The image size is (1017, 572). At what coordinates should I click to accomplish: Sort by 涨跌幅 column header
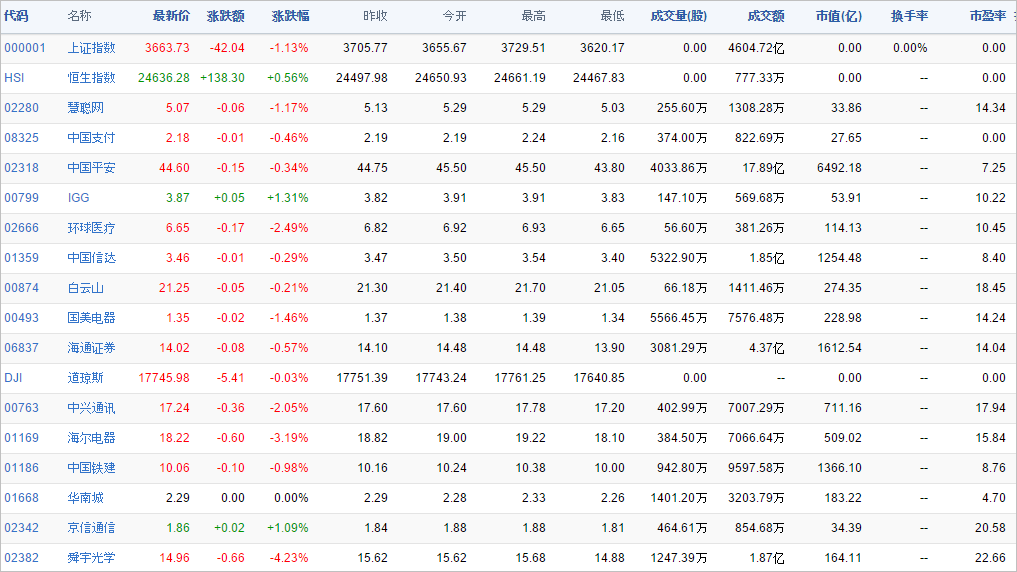(291, 16)
